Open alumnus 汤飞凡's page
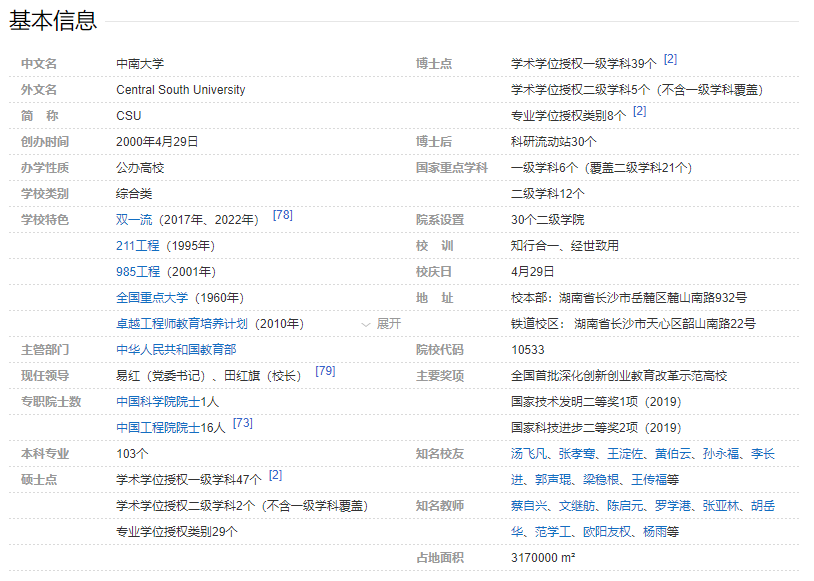 (530, 454)
